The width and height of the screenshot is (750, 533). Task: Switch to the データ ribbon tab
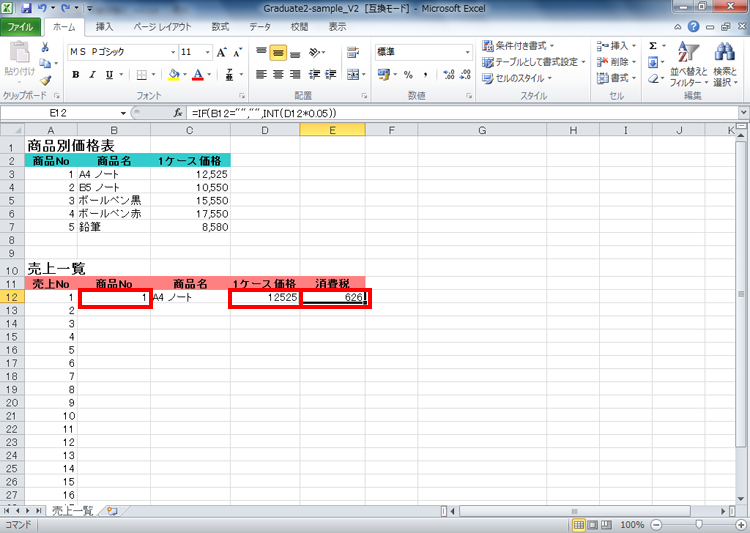[260, 27]
